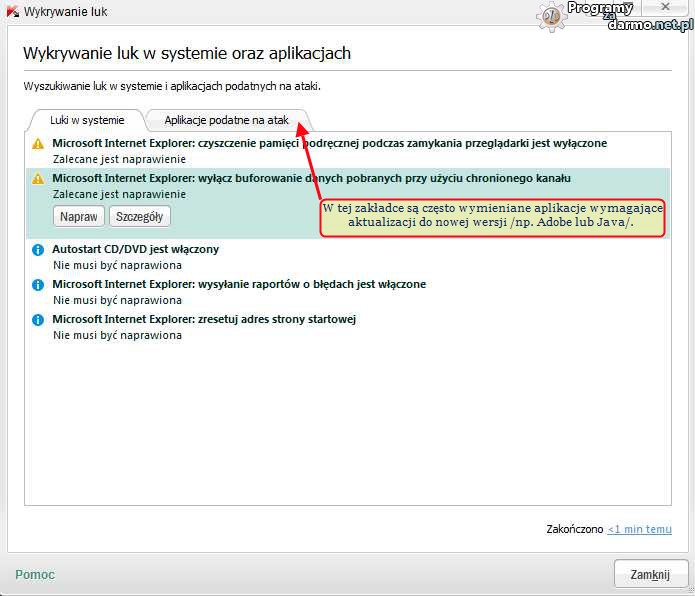The width and height of the screenshot is (695, 596).
Task: Click the yellow annotation callout box
Action: (493, 215)
